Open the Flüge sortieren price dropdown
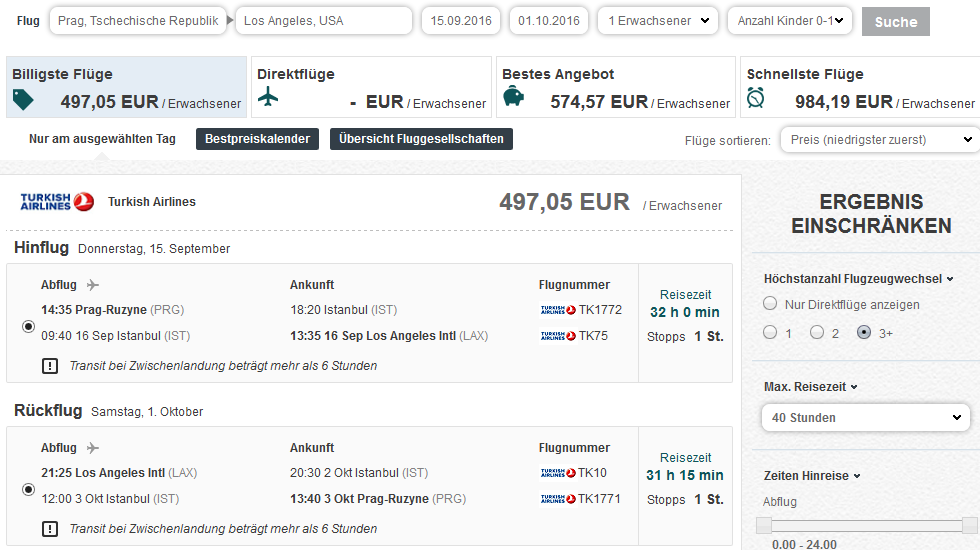Image resolution: width=980 pixels, height=550 pixels. point(880,139)
